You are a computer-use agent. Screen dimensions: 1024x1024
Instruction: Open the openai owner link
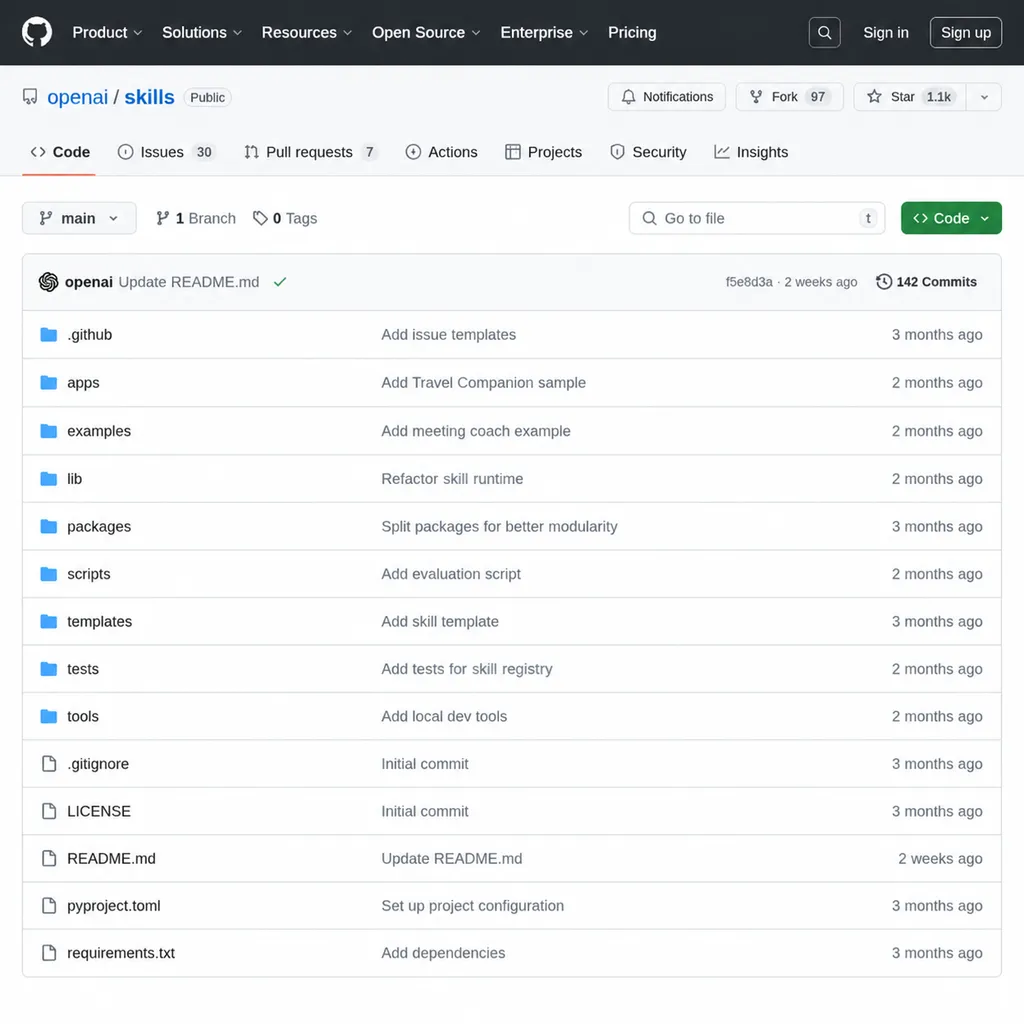point(77,97)
